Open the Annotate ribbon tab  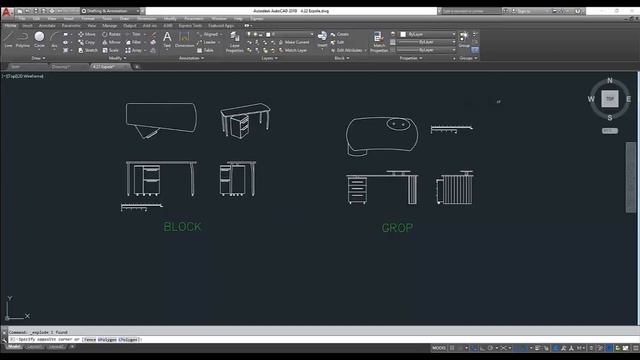(47, 25)
